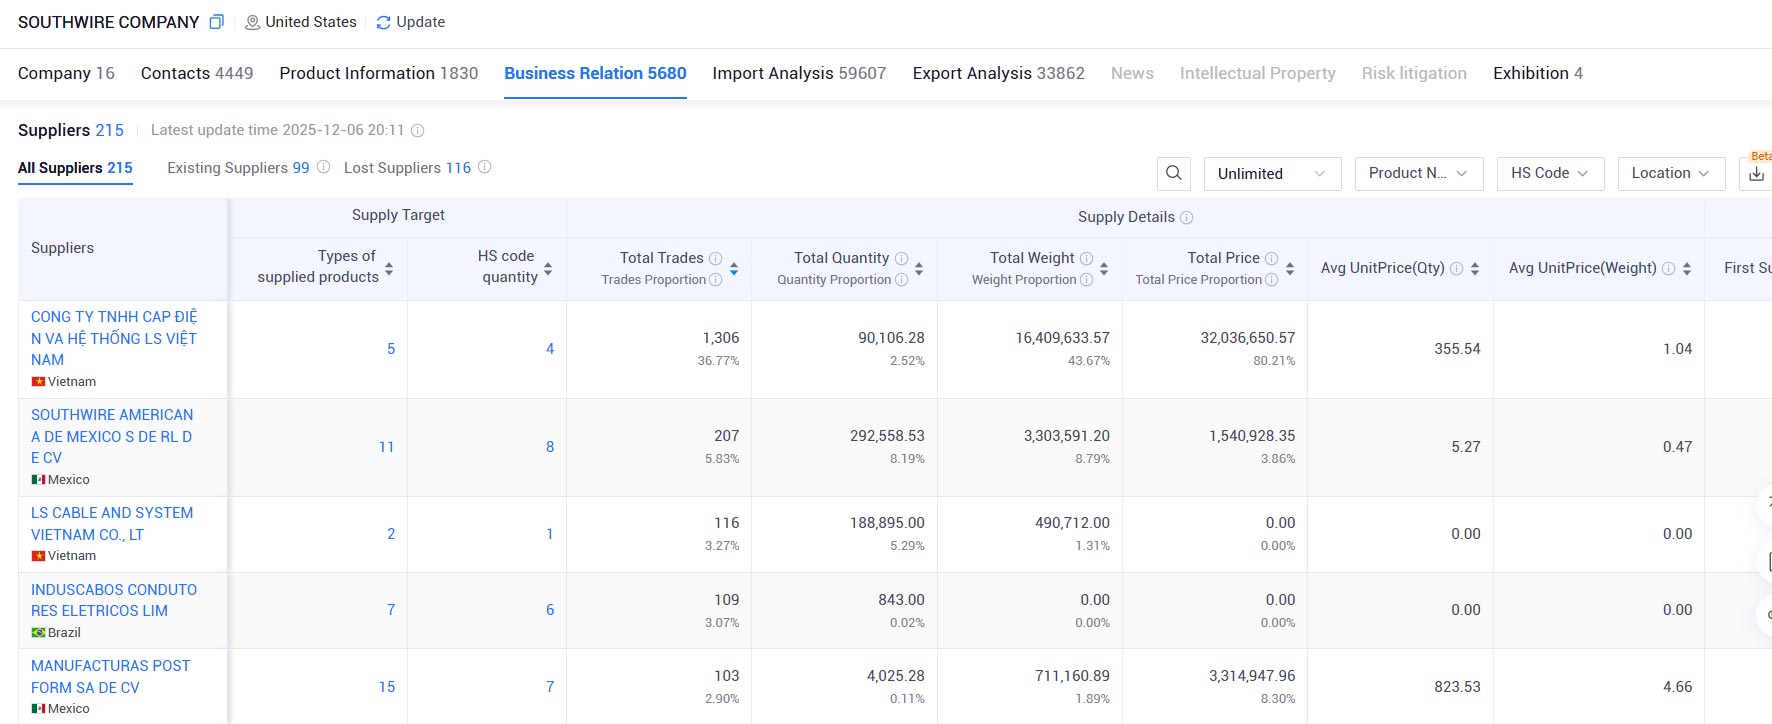Switch to Contacts 4449 tab

tap(197, 73)
